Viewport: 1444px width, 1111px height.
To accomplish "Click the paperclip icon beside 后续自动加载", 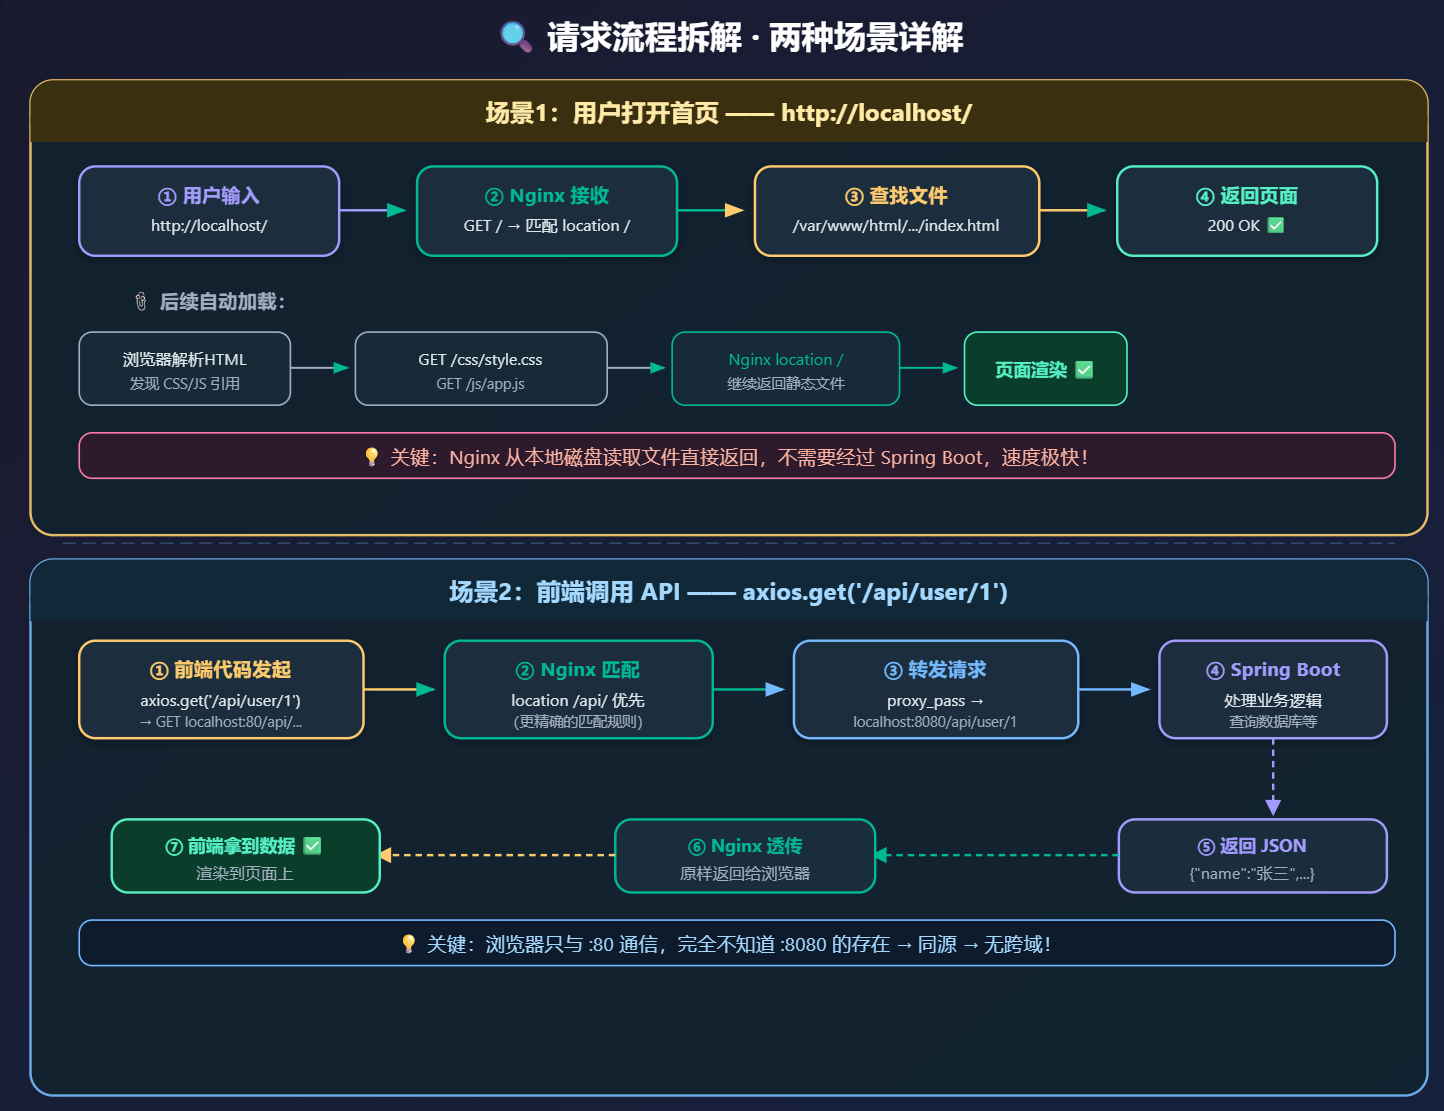I will (x=141, y=301).
